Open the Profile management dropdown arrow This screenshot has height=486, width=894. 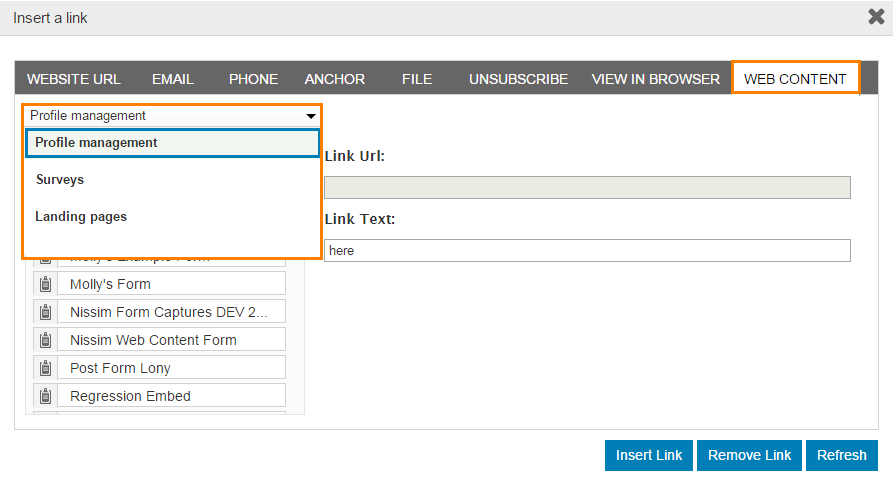coord(311,116)
